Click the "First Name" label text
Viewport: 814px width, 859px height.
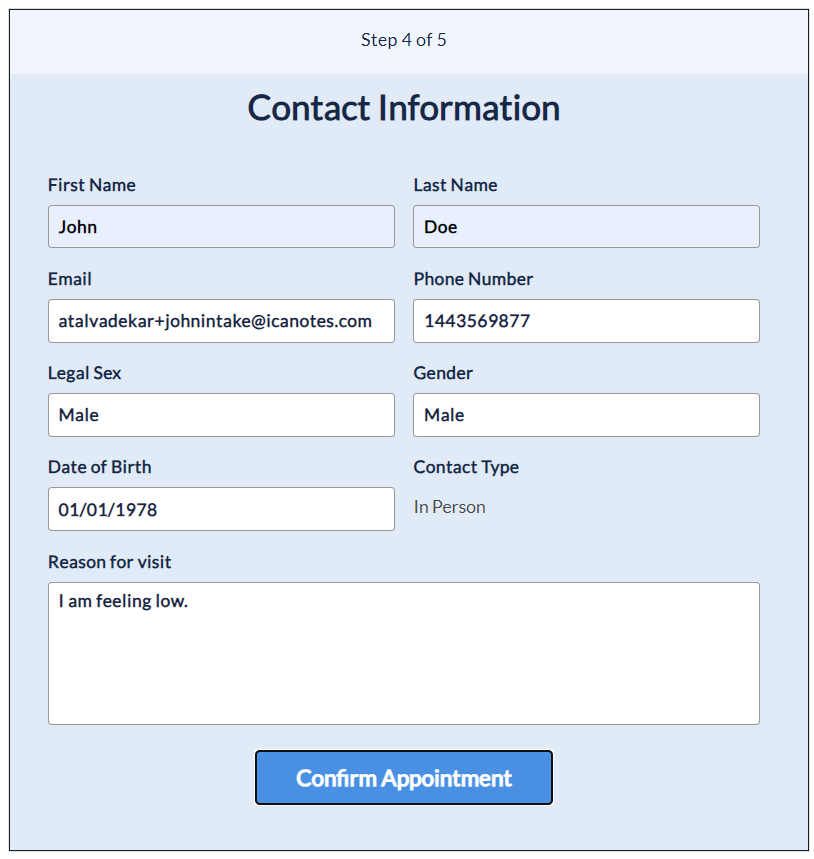click(x=92, y=185)
